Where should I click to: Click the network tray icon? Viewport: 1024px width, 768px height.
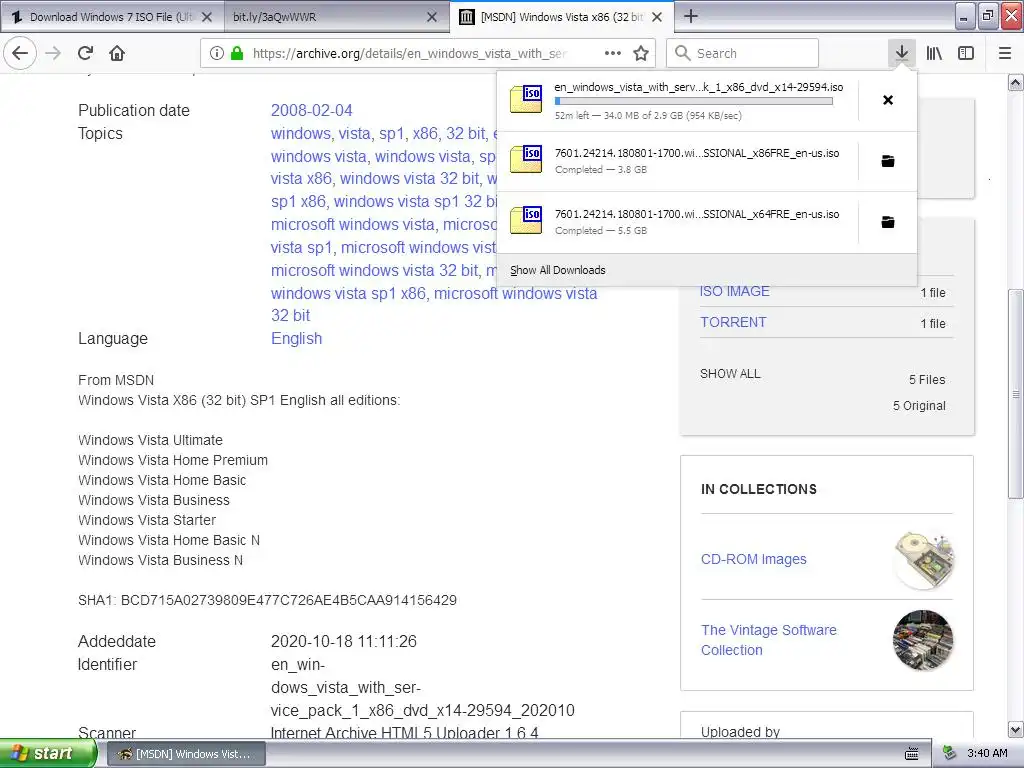(950, 753)
